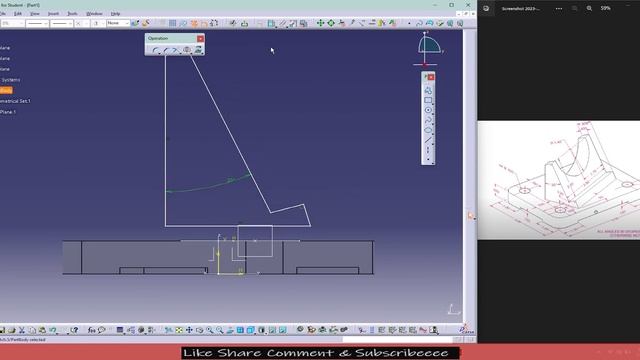Select the Axis sketch tool
The height and width of the screenshot is (360, 640).
pos(428,150)
